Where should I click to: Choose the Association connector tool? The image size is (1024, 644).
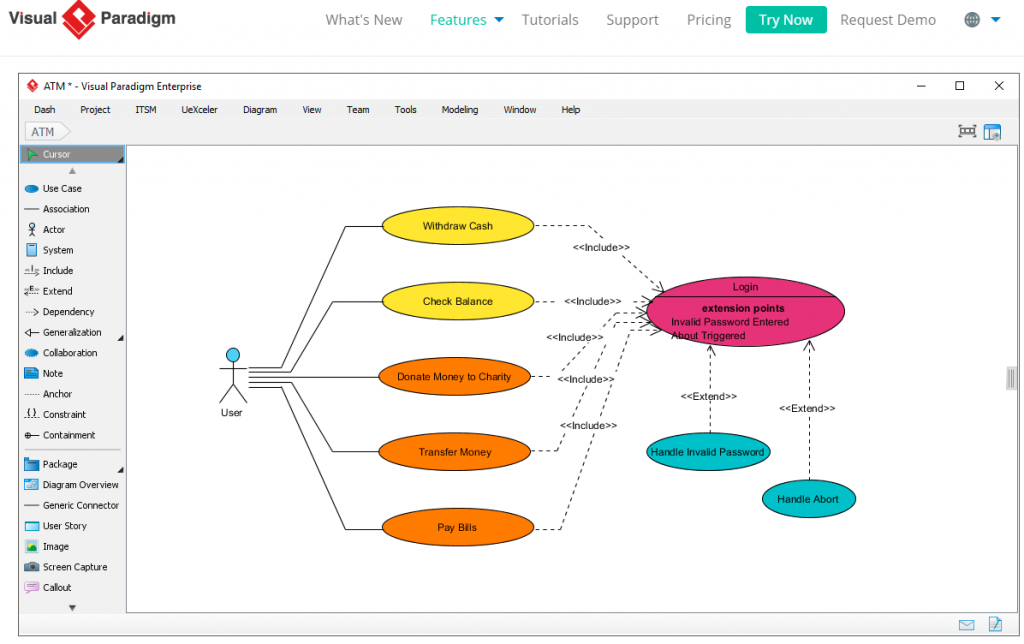(57, 209)
